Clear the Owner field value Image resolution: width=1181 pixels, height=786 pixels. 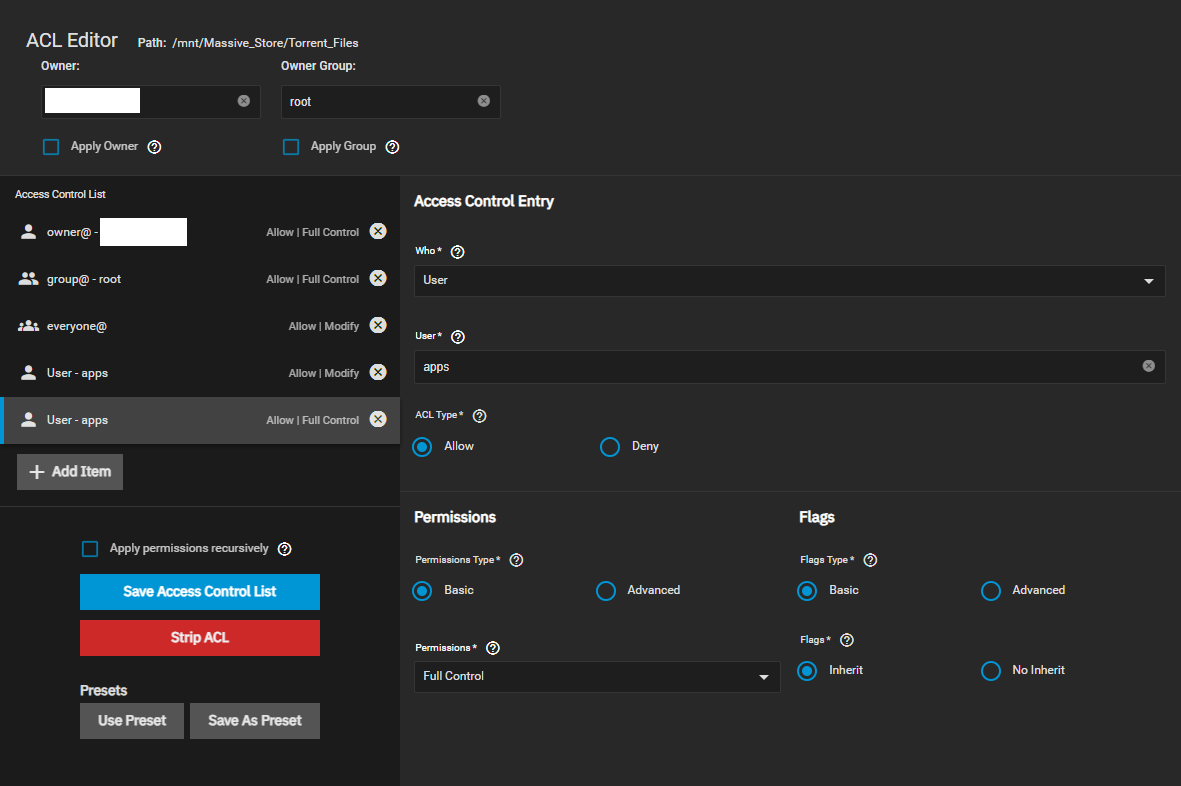(x=243, y=101)
